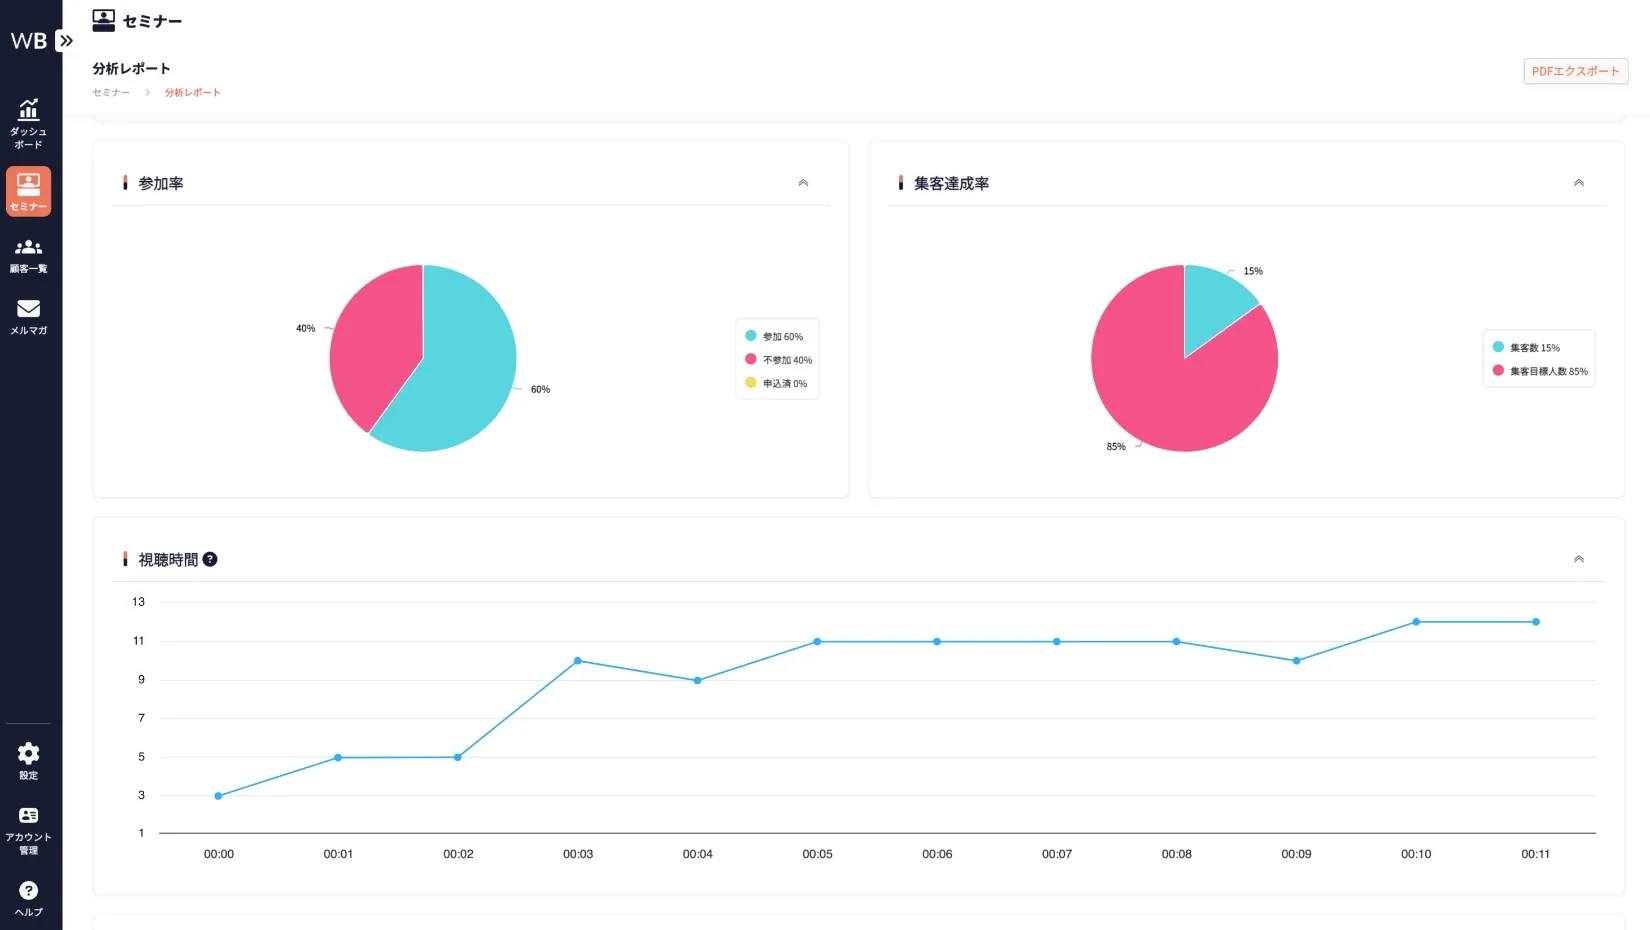Image resolution: width=1650 pixels, height=930 pixels.
Task: Click the 参加率 panel title
Action: (161, 183)
